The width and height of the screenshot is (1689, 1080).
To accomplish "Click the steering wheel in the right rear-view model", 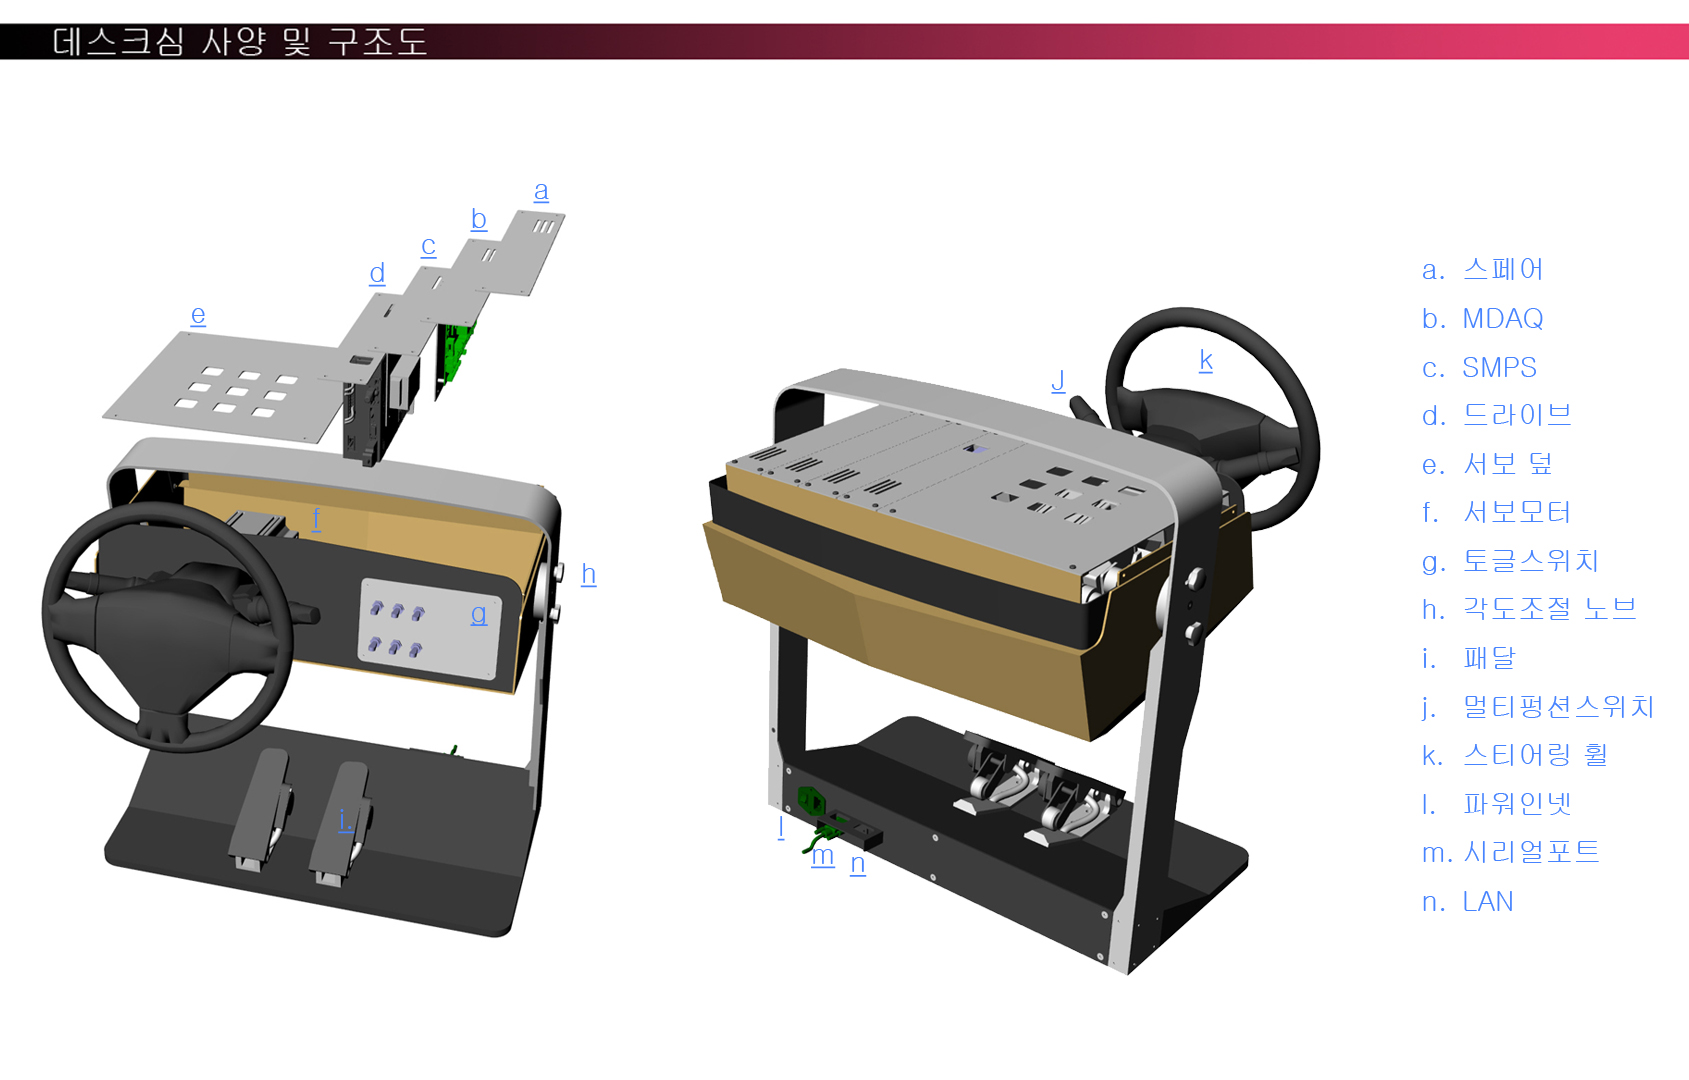I will pos(1213,420).
